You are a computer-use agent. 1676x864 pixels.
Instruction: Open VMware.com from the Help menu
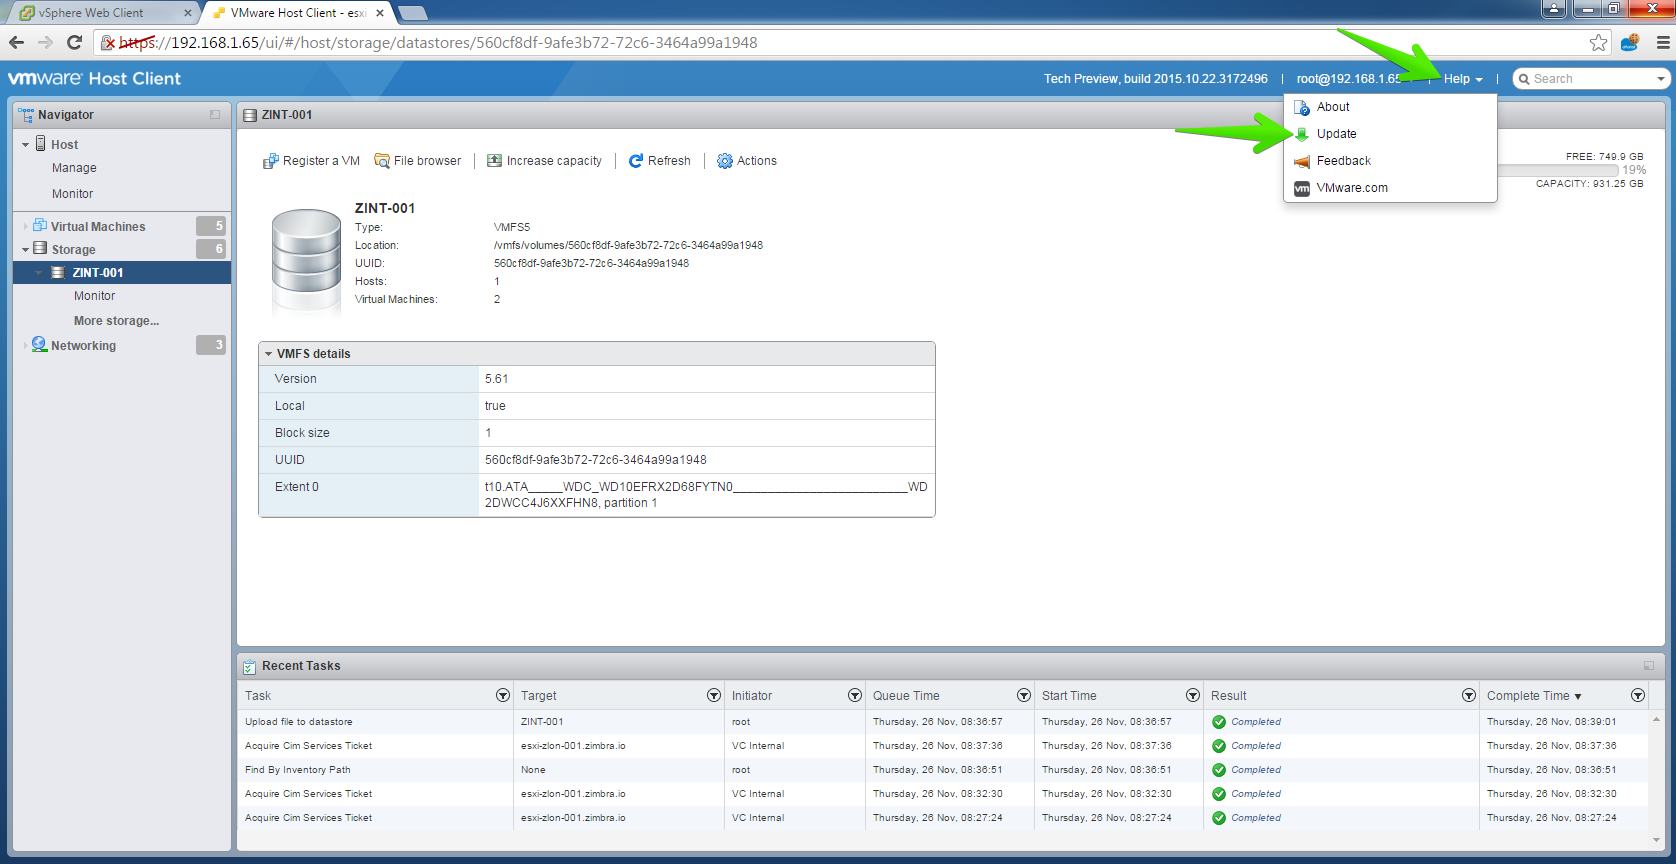pyautogui.click(x=1390, y=188)
